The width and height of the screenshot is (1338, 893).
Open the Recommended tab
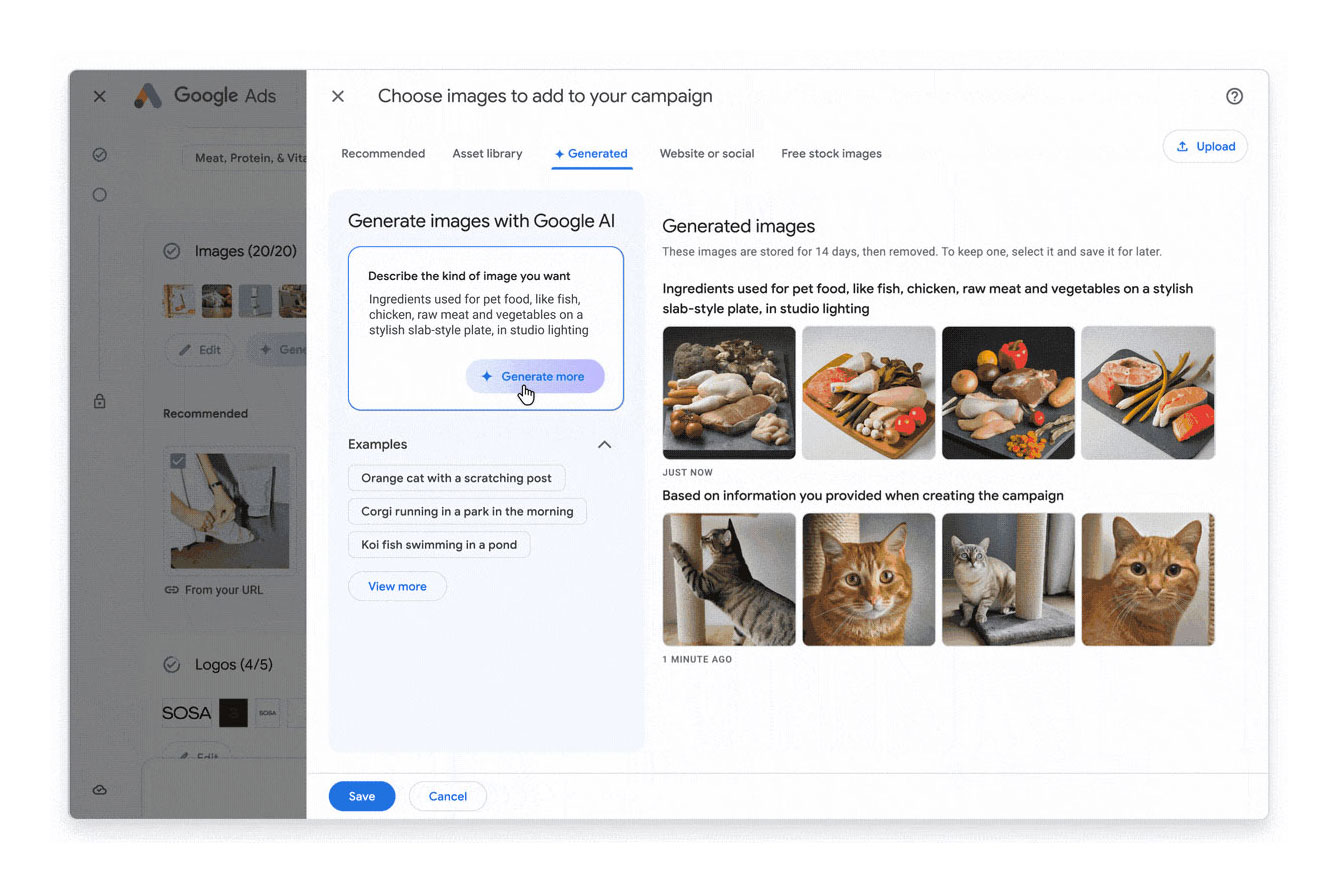click(383, 154)
